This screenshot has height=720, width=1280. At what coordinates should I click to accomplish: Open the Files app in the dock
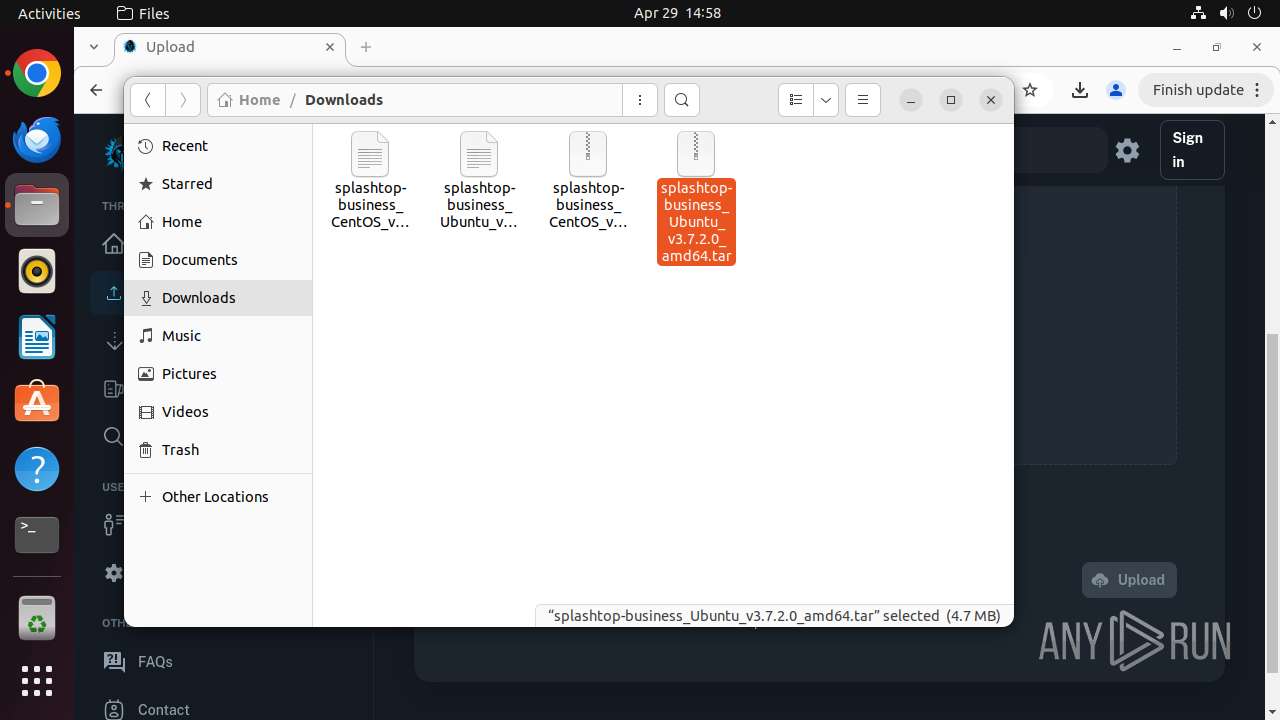37,205
